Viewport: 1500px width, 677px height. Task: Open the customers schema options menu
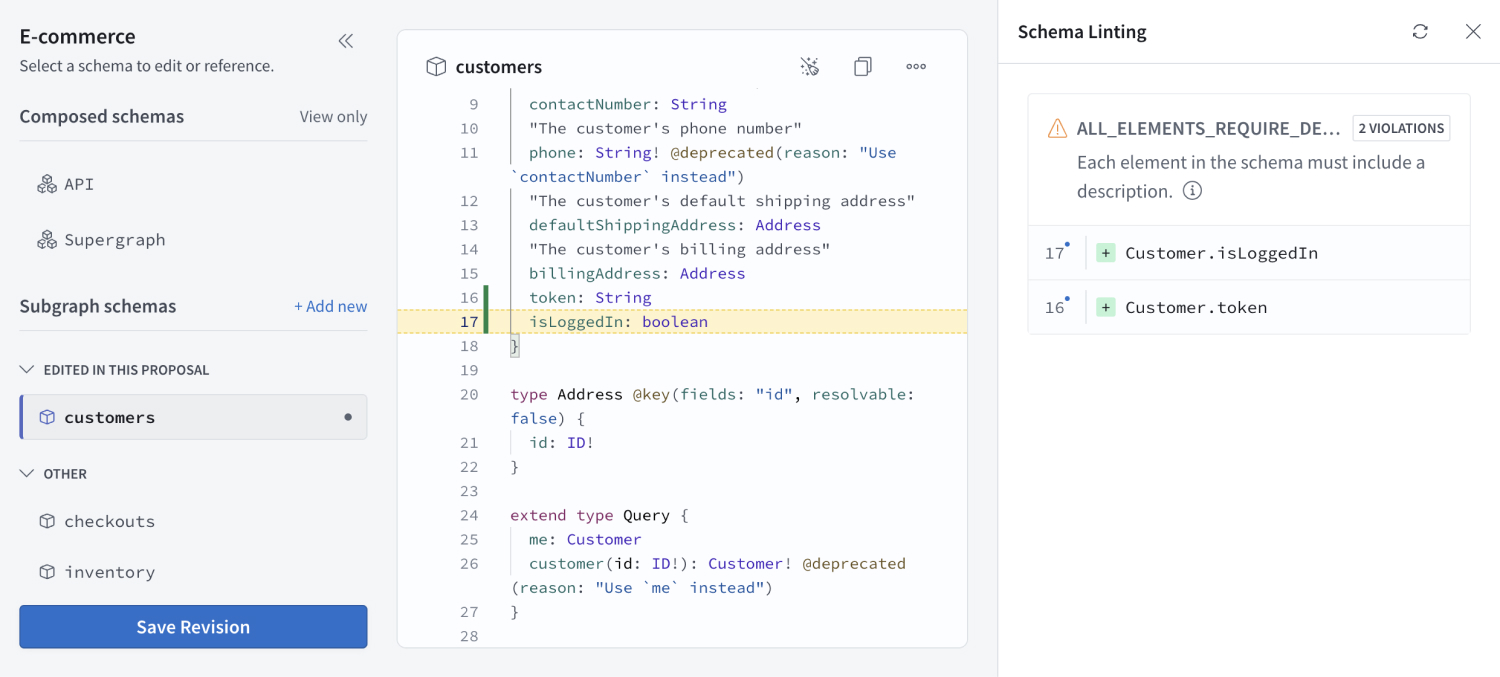915,65
